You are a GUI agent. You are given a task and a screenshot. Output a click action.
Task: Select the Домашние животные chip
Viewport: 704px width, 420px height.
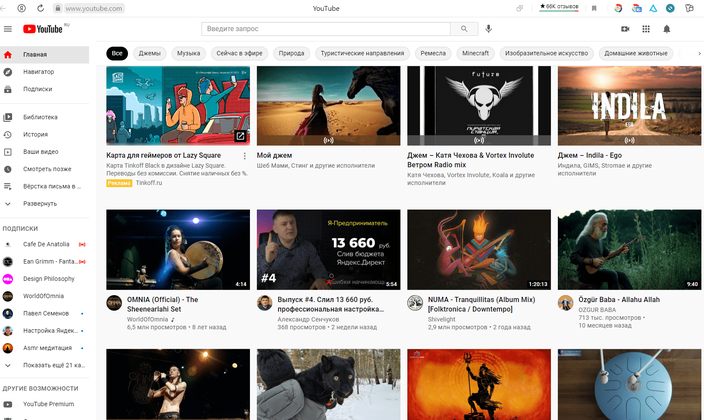click(x=636, y=53)
